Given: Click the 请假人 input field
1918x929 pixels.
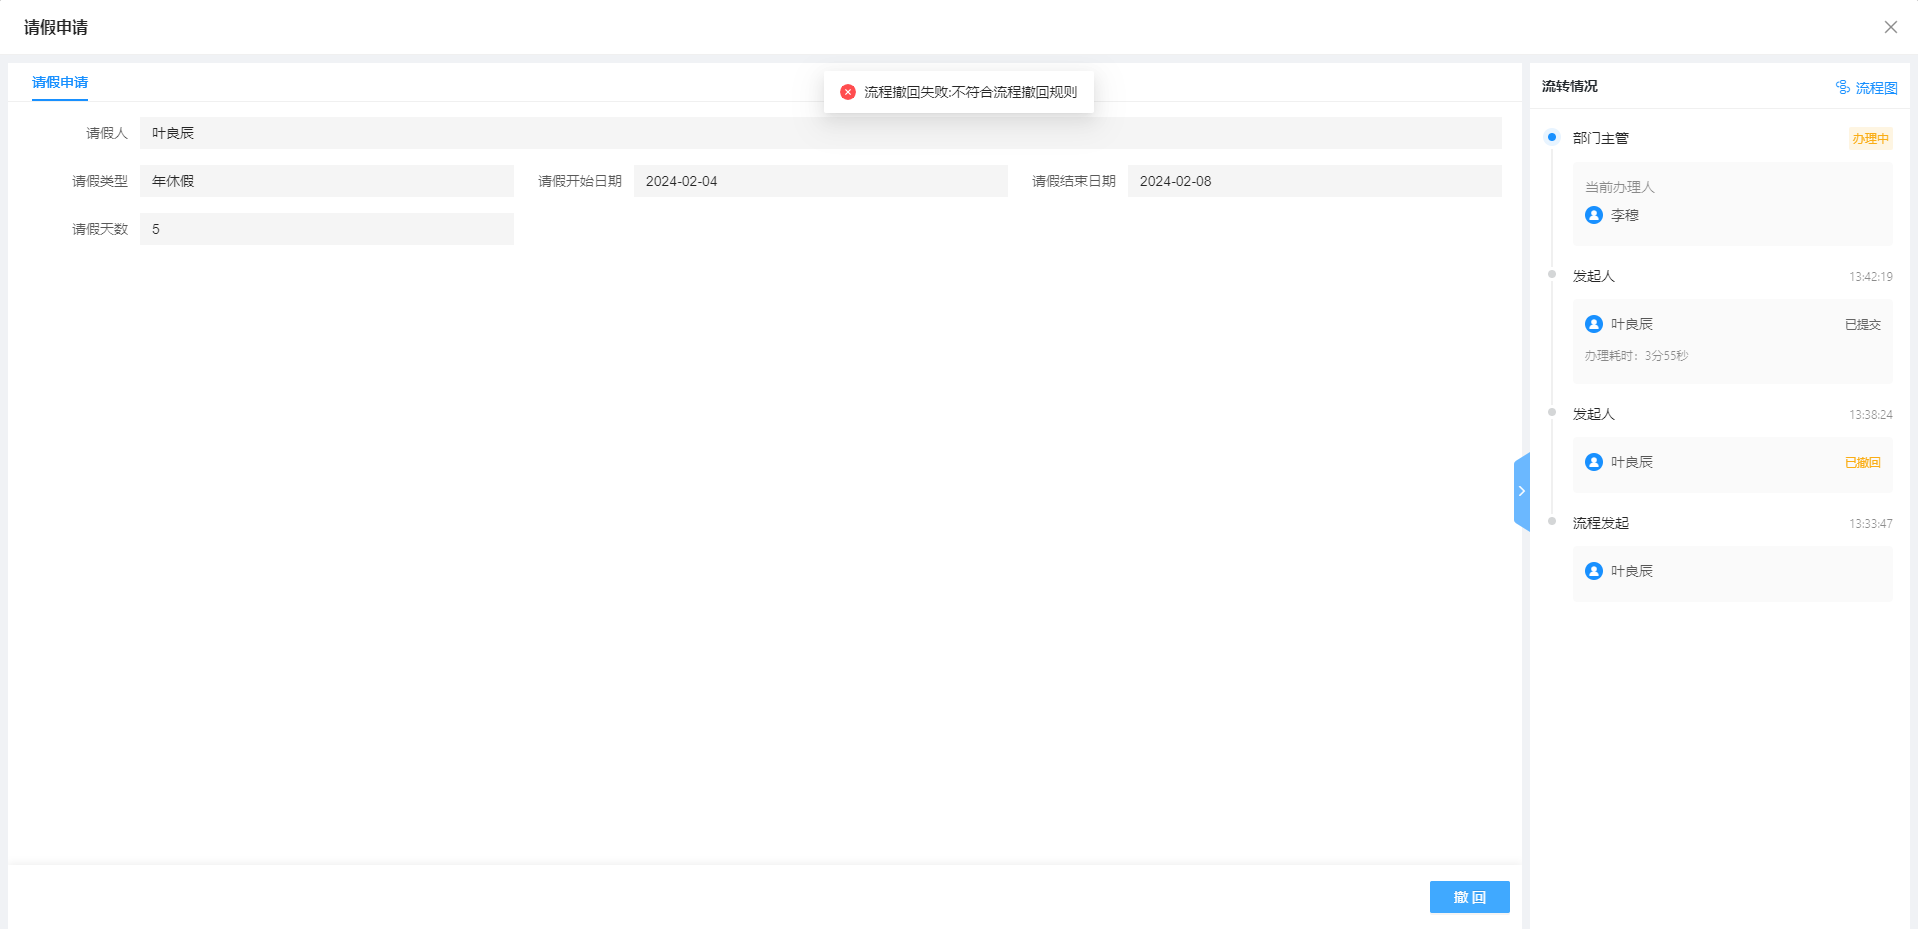Looking at the screenshot, I should 820,133.
